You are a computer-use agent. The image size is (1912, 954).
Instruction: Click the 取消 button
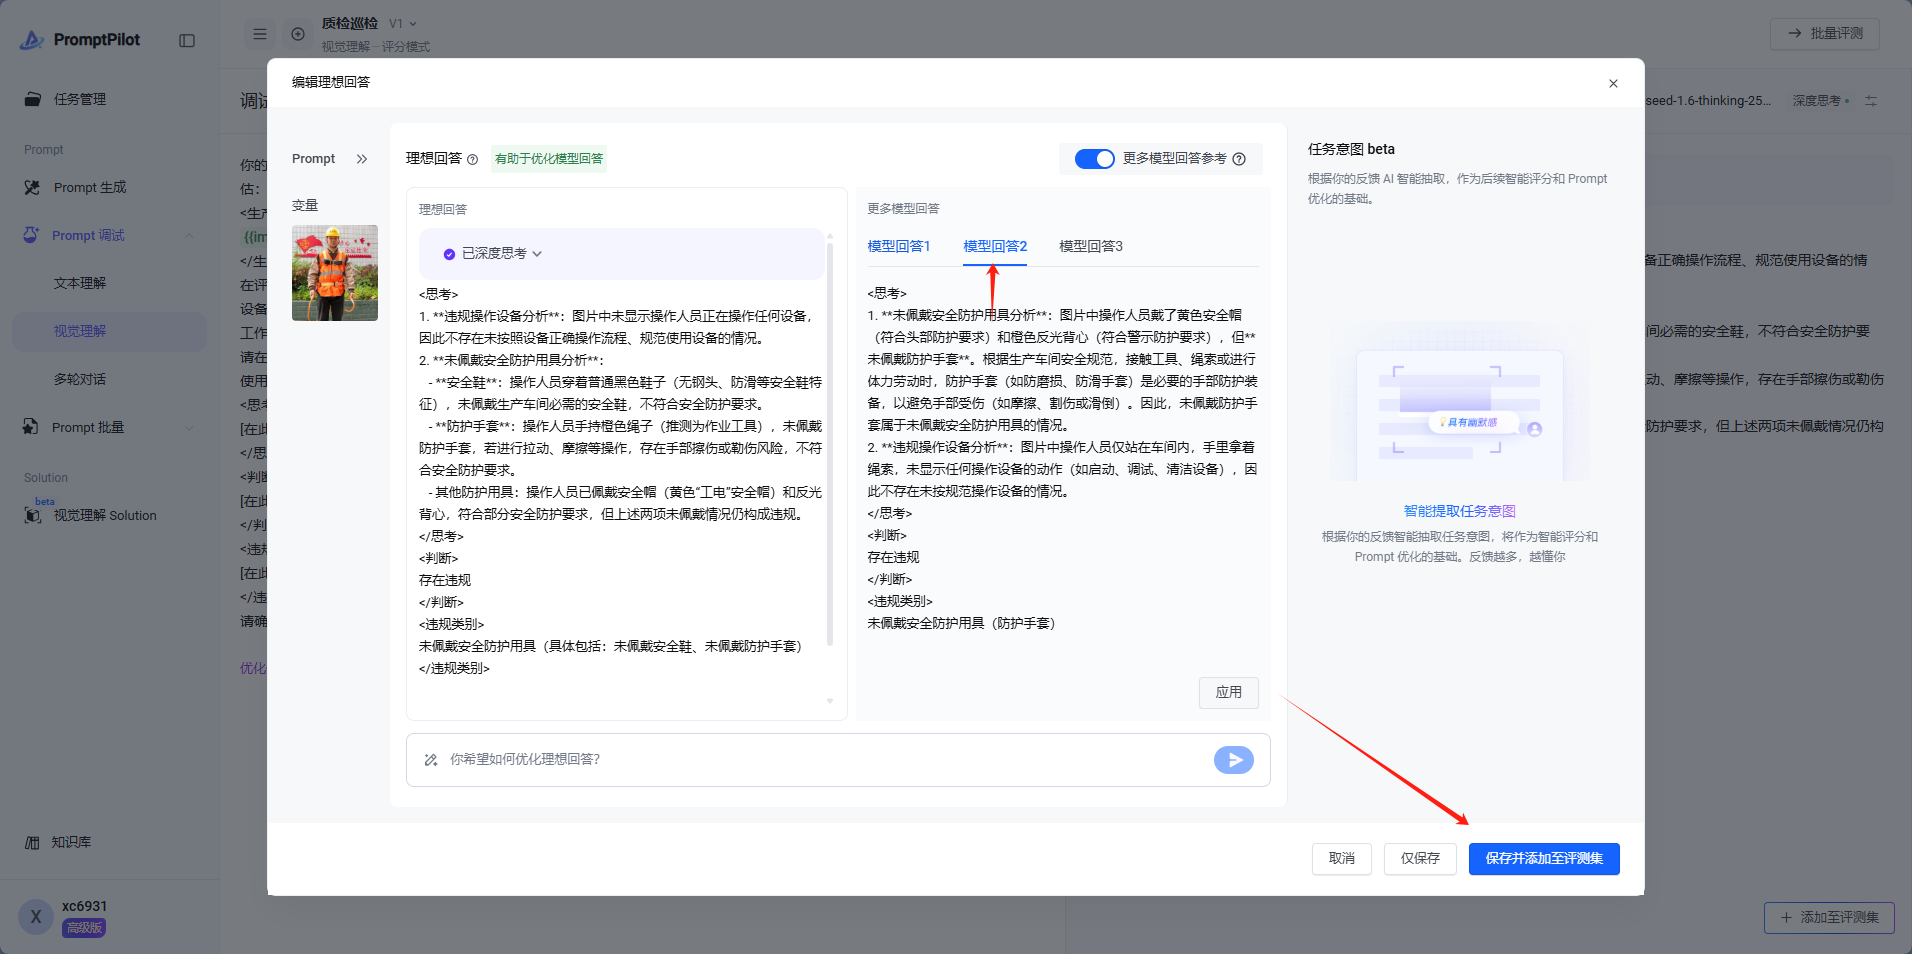click(1342, 859)
